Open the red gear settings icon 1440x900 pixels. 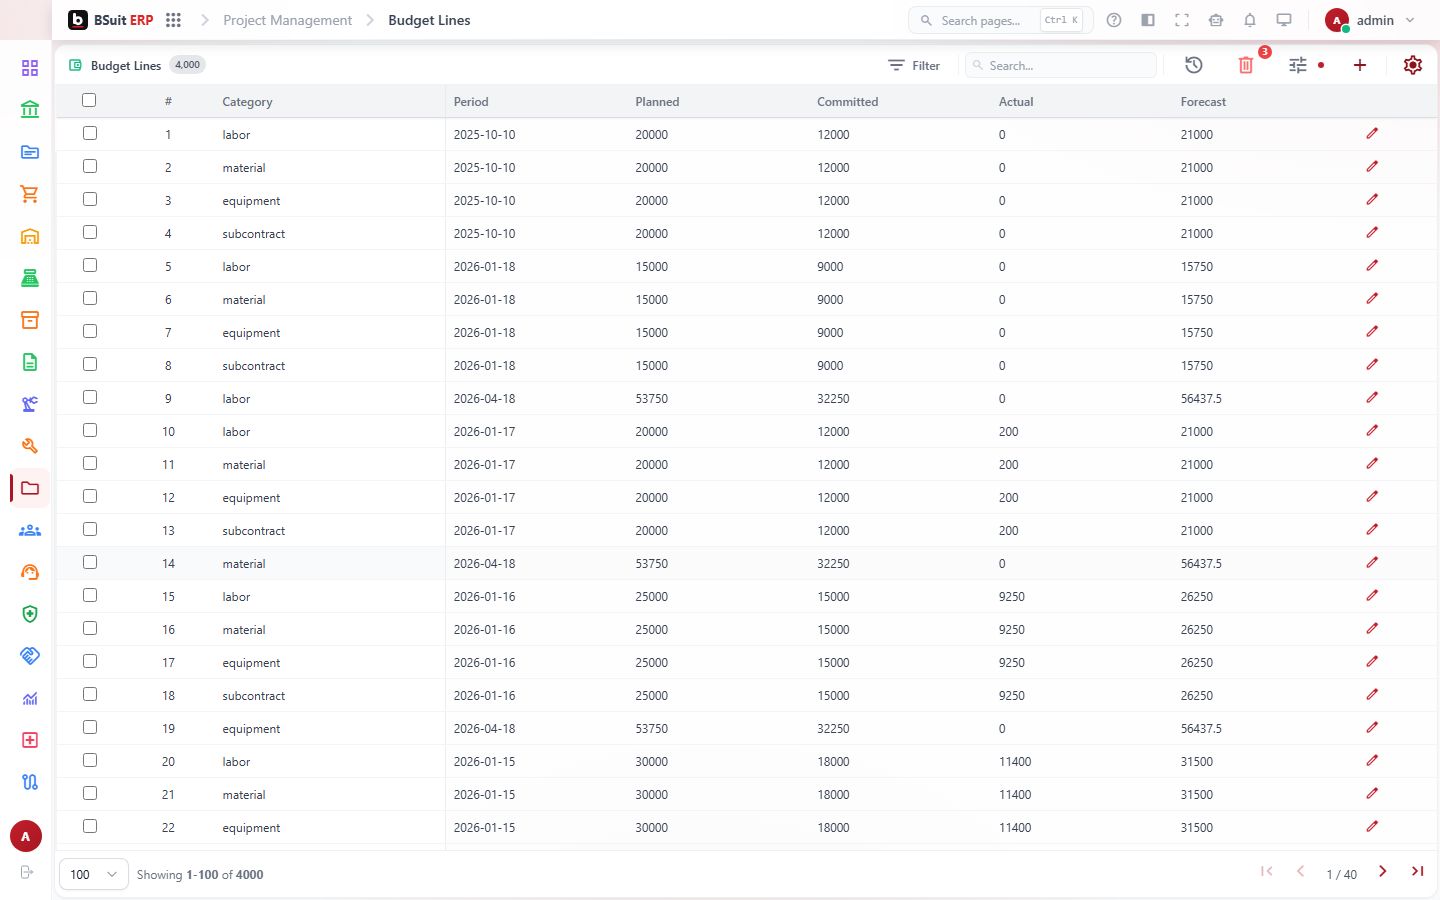point(1413,65)
